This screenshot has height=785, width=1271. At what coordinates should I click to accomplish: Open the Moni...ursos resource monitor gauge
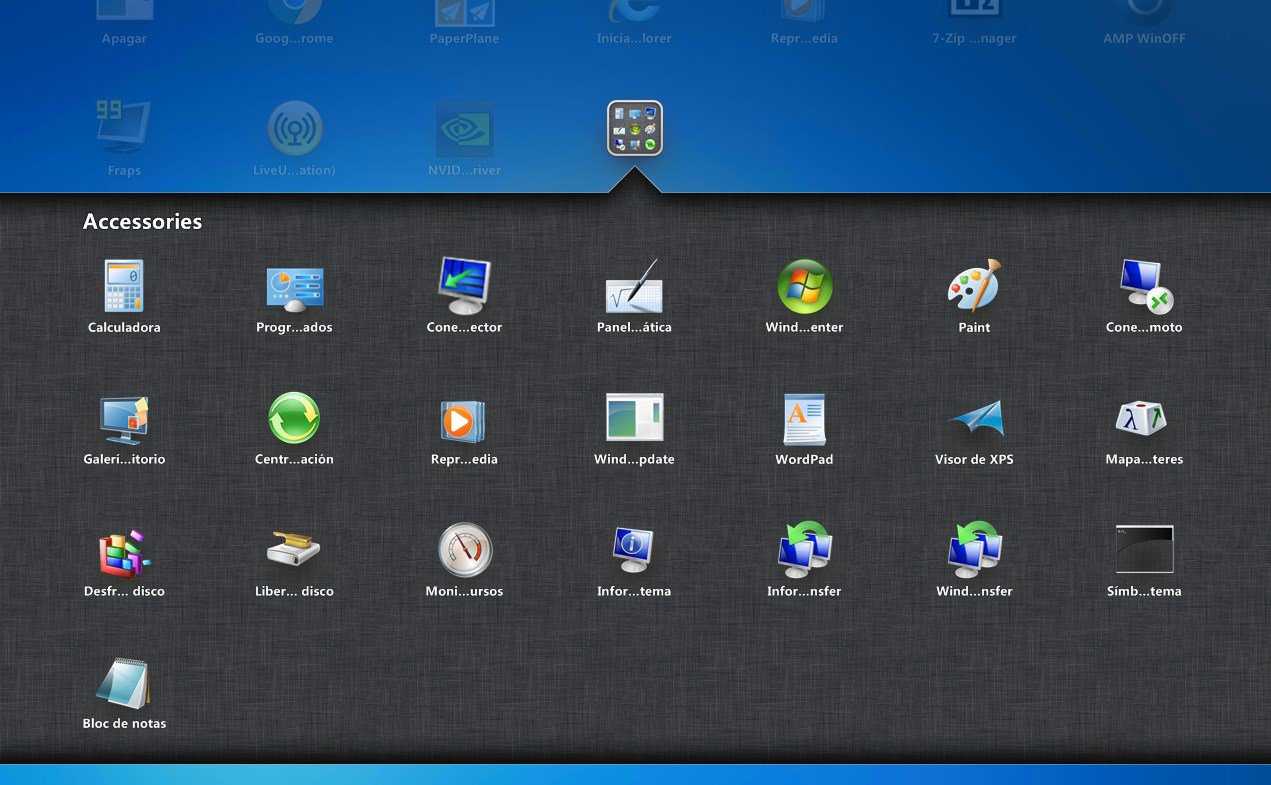pyautogui.click(x=464, y=551)
